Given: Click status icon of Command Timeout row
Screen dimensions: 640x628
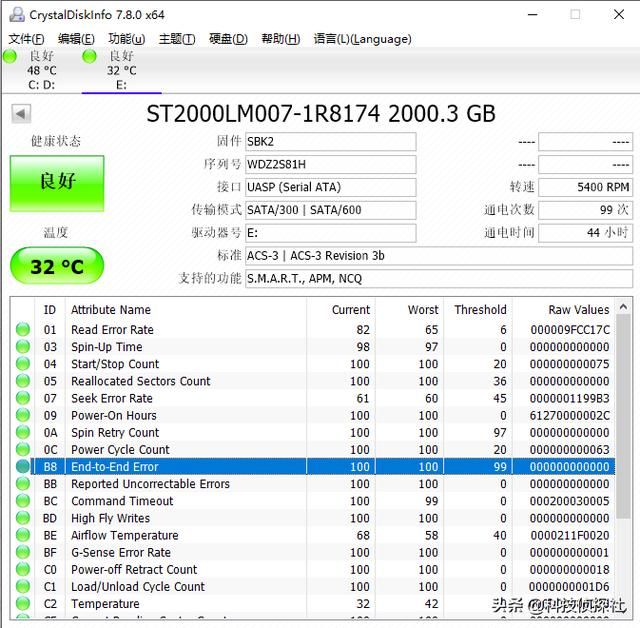Looking at the screenshot, I should (x=23, y=501).
